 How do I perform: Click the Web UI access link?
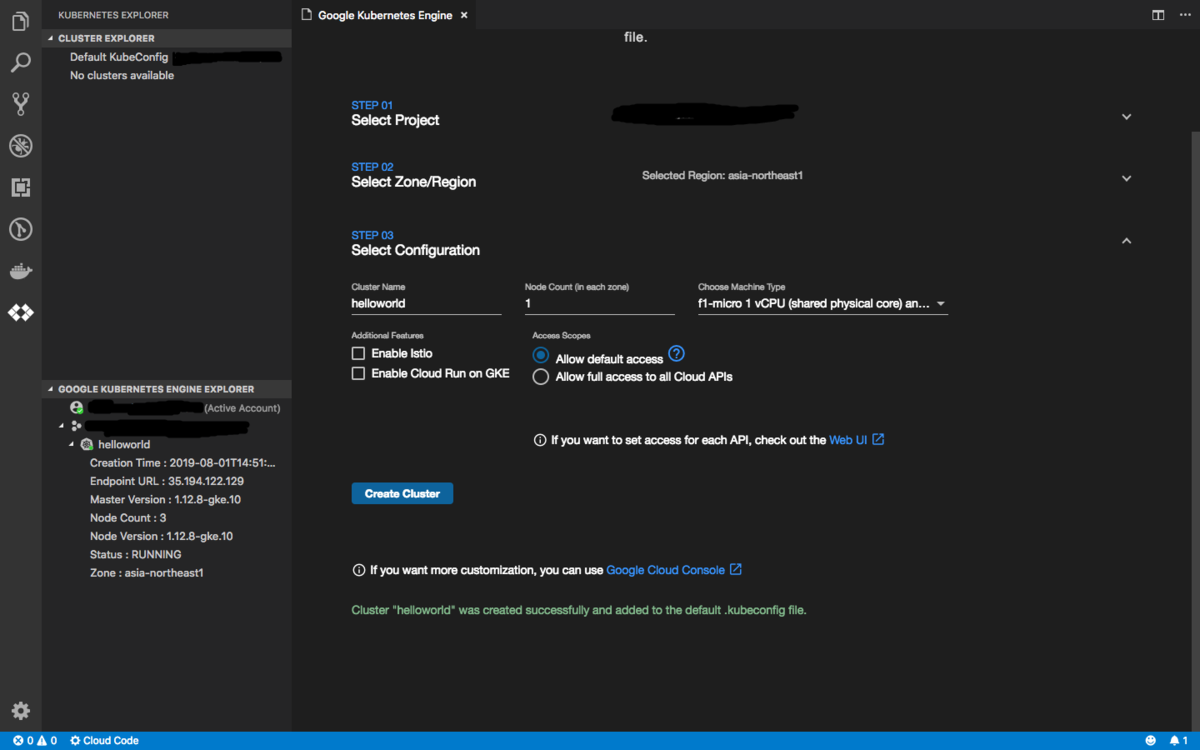click(x=849, y=439)
